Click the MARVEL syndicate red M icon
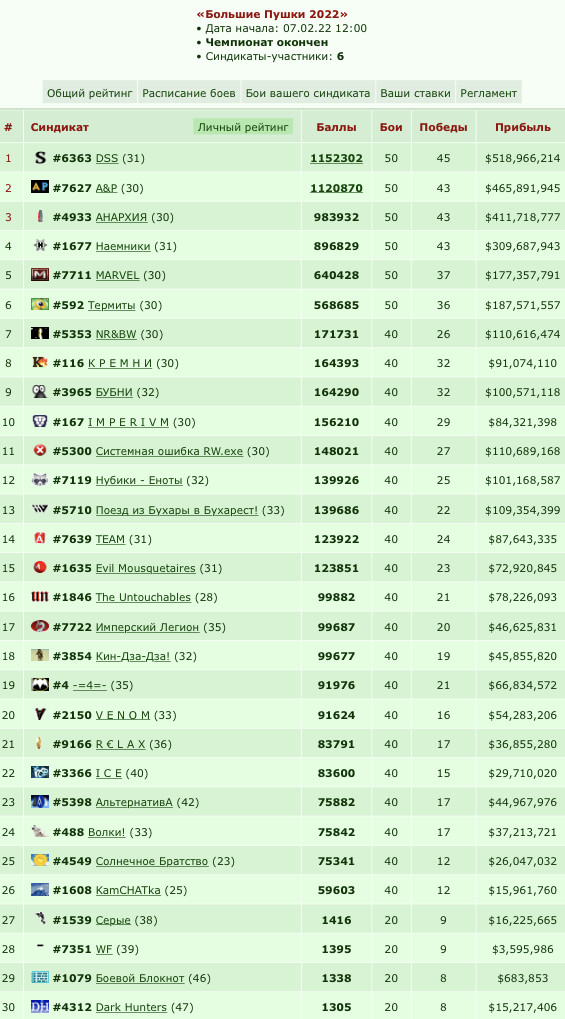This screenshot has width=565, height=1019. click(40, 275)
